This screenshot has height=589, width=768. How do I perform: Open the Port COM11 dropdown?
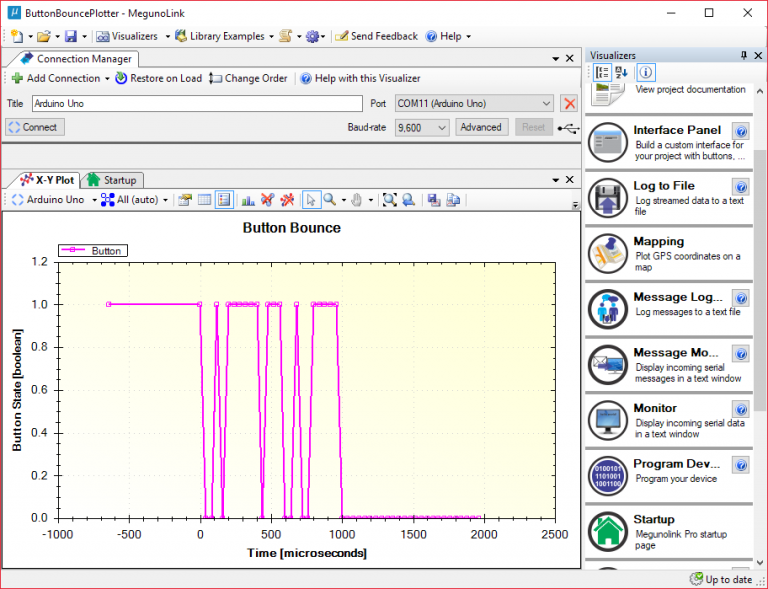545,103
